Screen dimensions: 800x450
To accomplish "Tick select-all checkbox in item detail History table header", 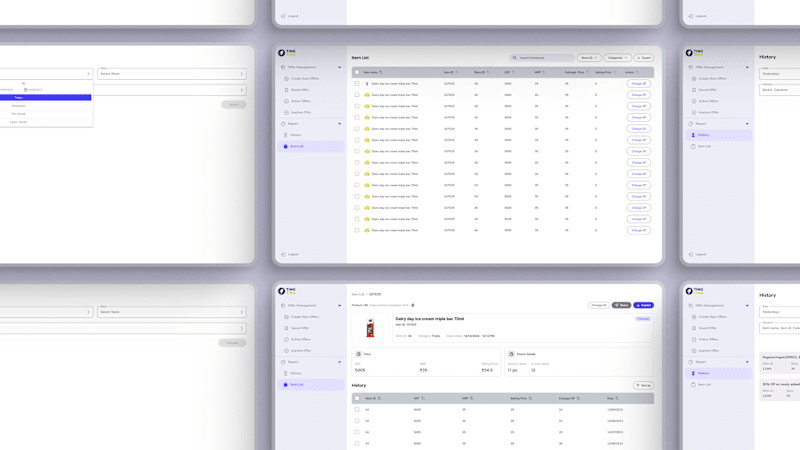I will pyautogui.click(x=357, y=398).
